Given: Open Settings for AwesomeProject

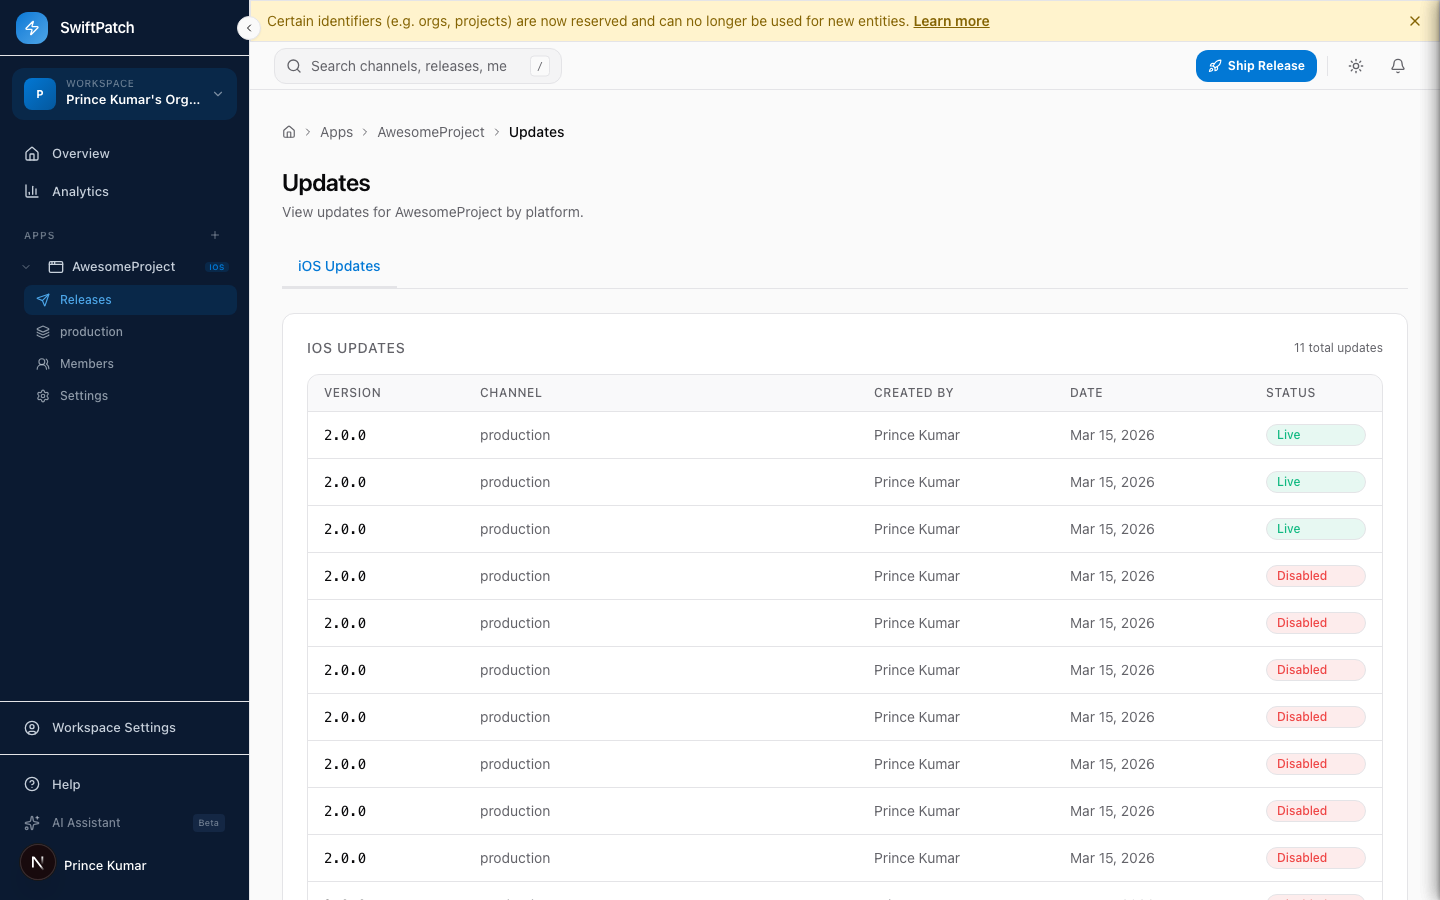Looking at the screenshot, I should pos(84,395).
